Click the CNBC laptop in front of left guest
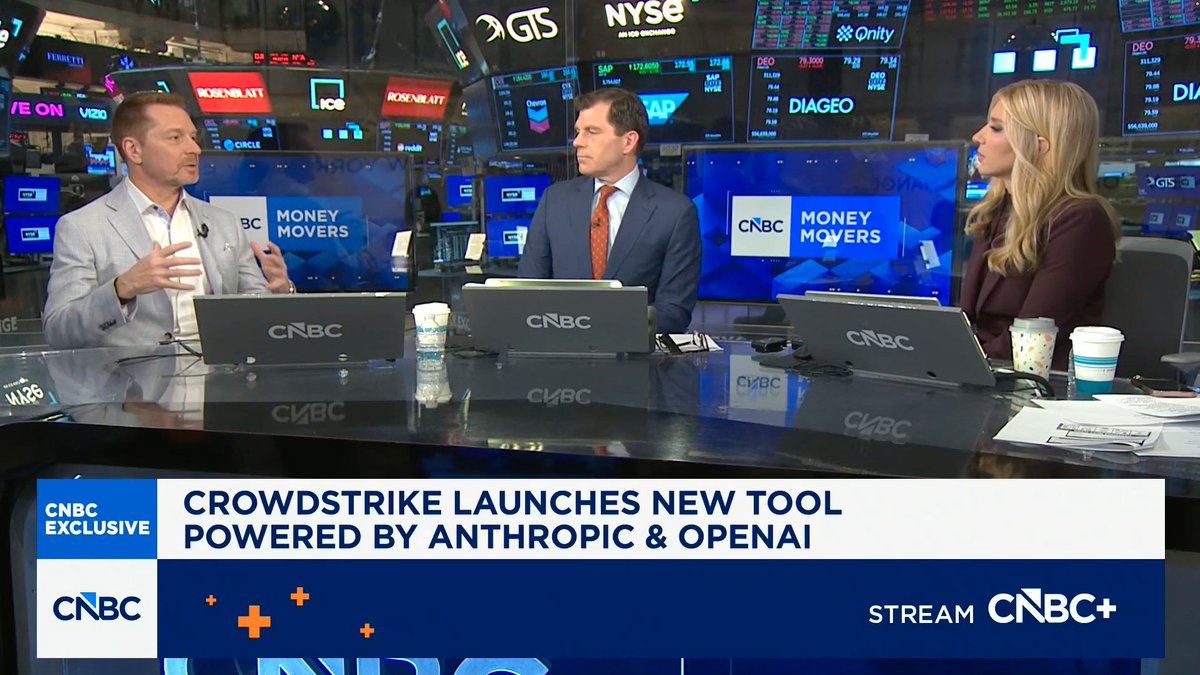 pos(299,328)
